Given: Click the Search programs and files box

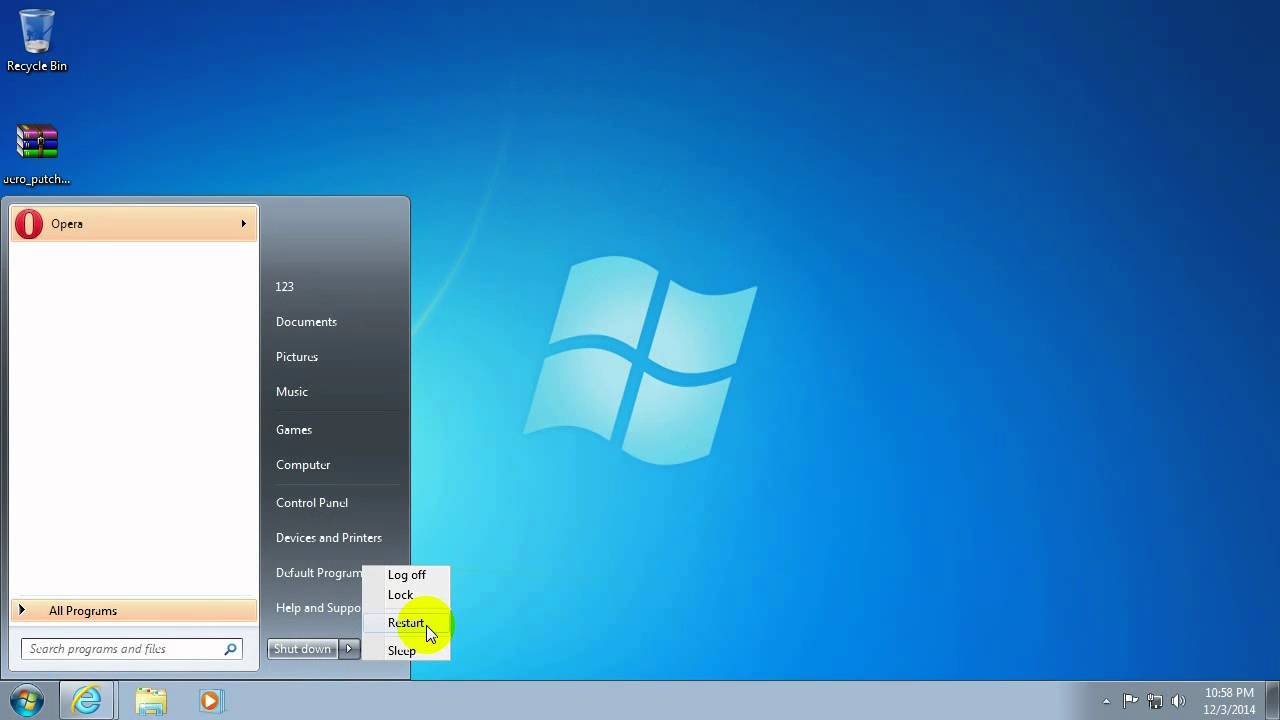Looking at the screenshot, I should point(125,649).
